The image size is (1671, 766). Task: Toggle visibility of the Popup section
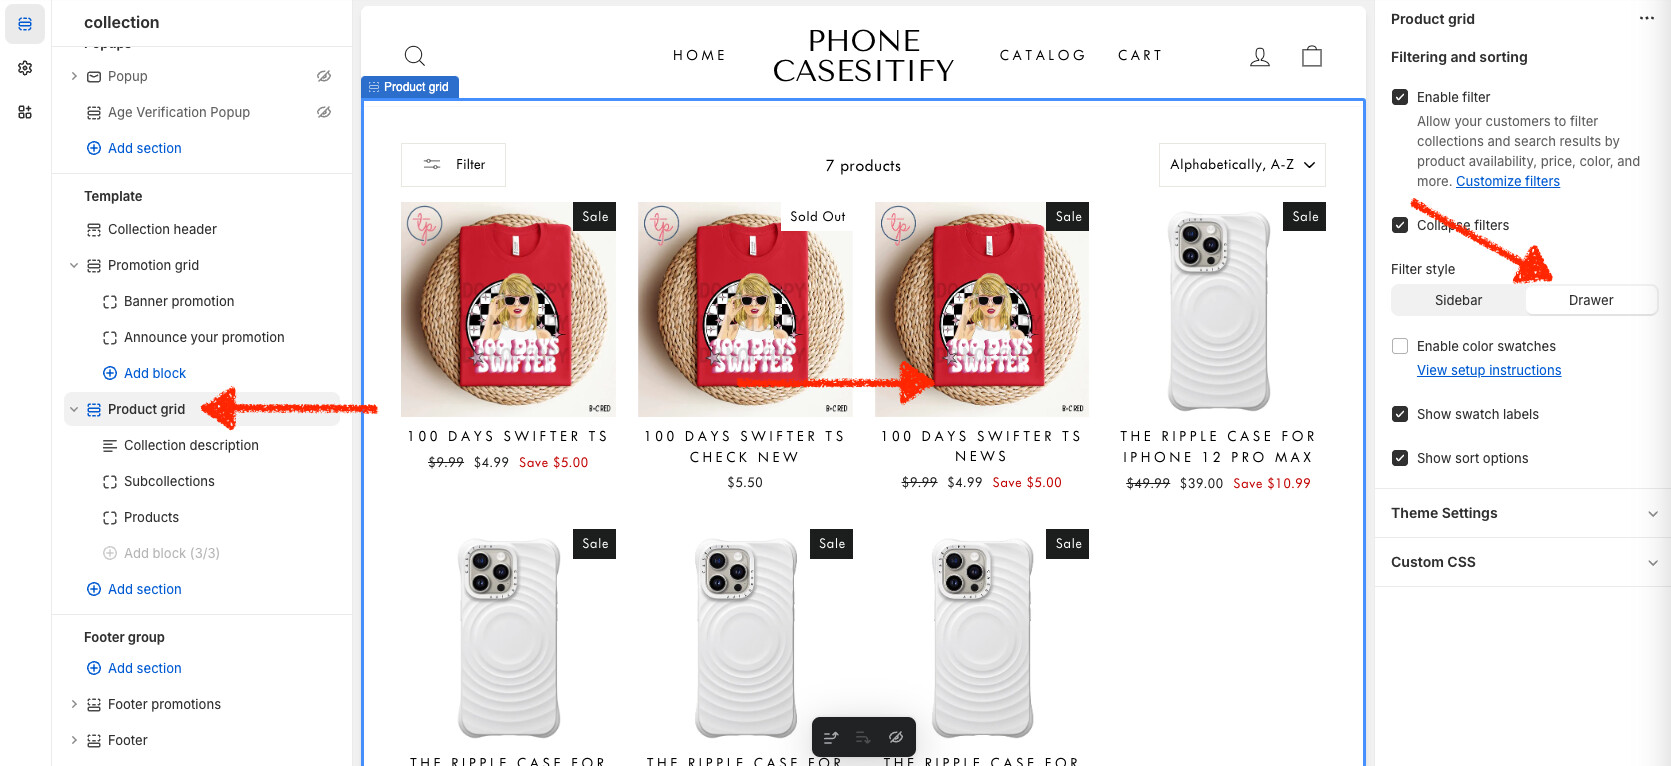pos(324,76)
